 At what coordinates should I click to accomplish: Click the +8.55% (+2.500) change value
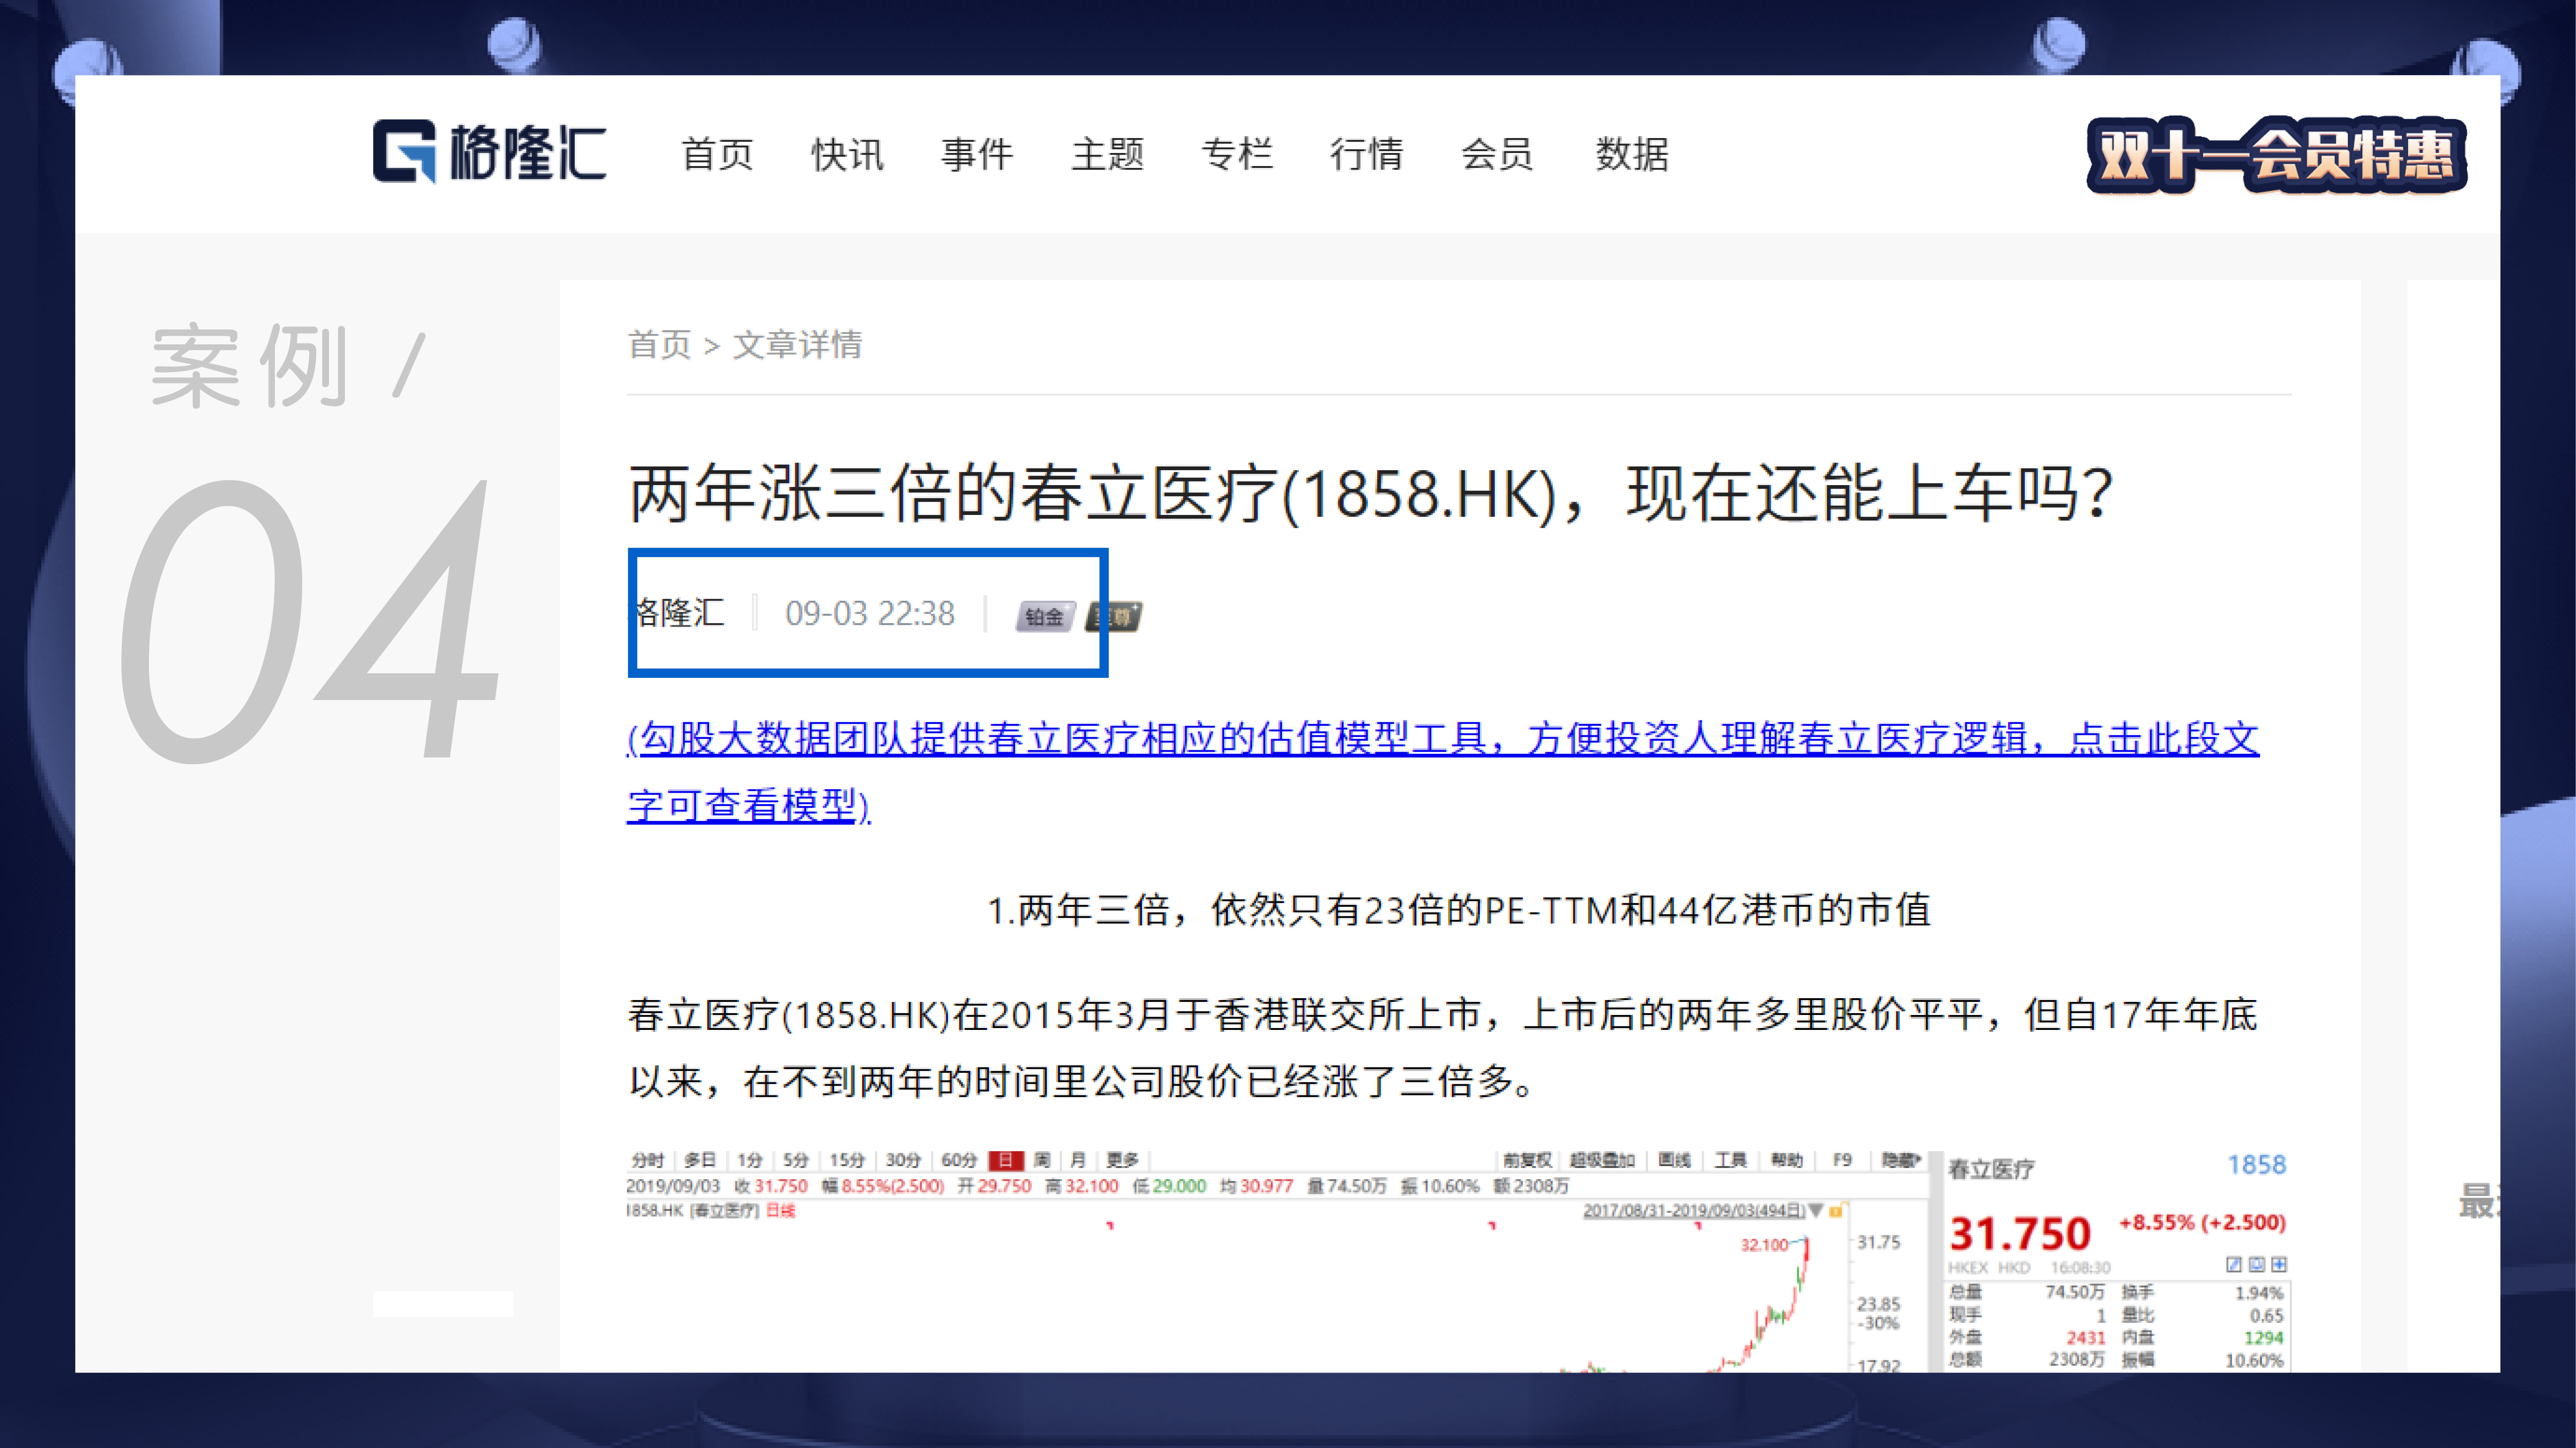[2203, 1223]
